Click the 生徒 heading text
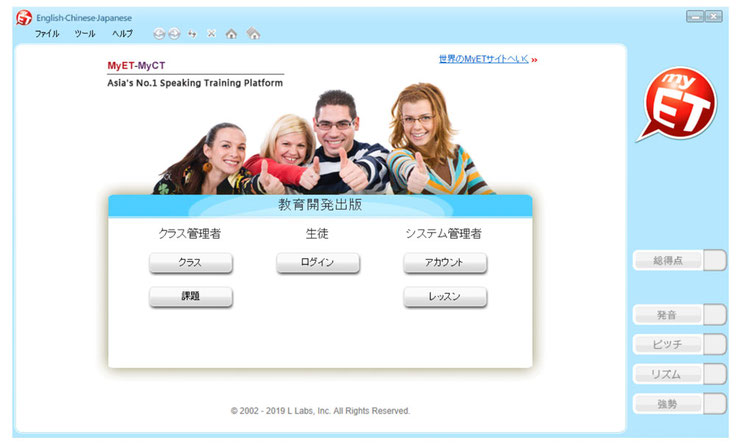Viewport: 736px width, 446px height. (317, 233)
